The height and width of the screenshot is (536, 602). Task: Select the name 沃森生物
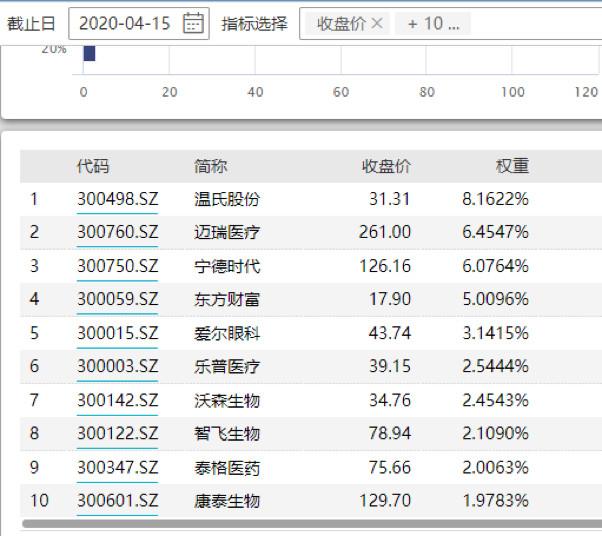(x=227, y=400)
